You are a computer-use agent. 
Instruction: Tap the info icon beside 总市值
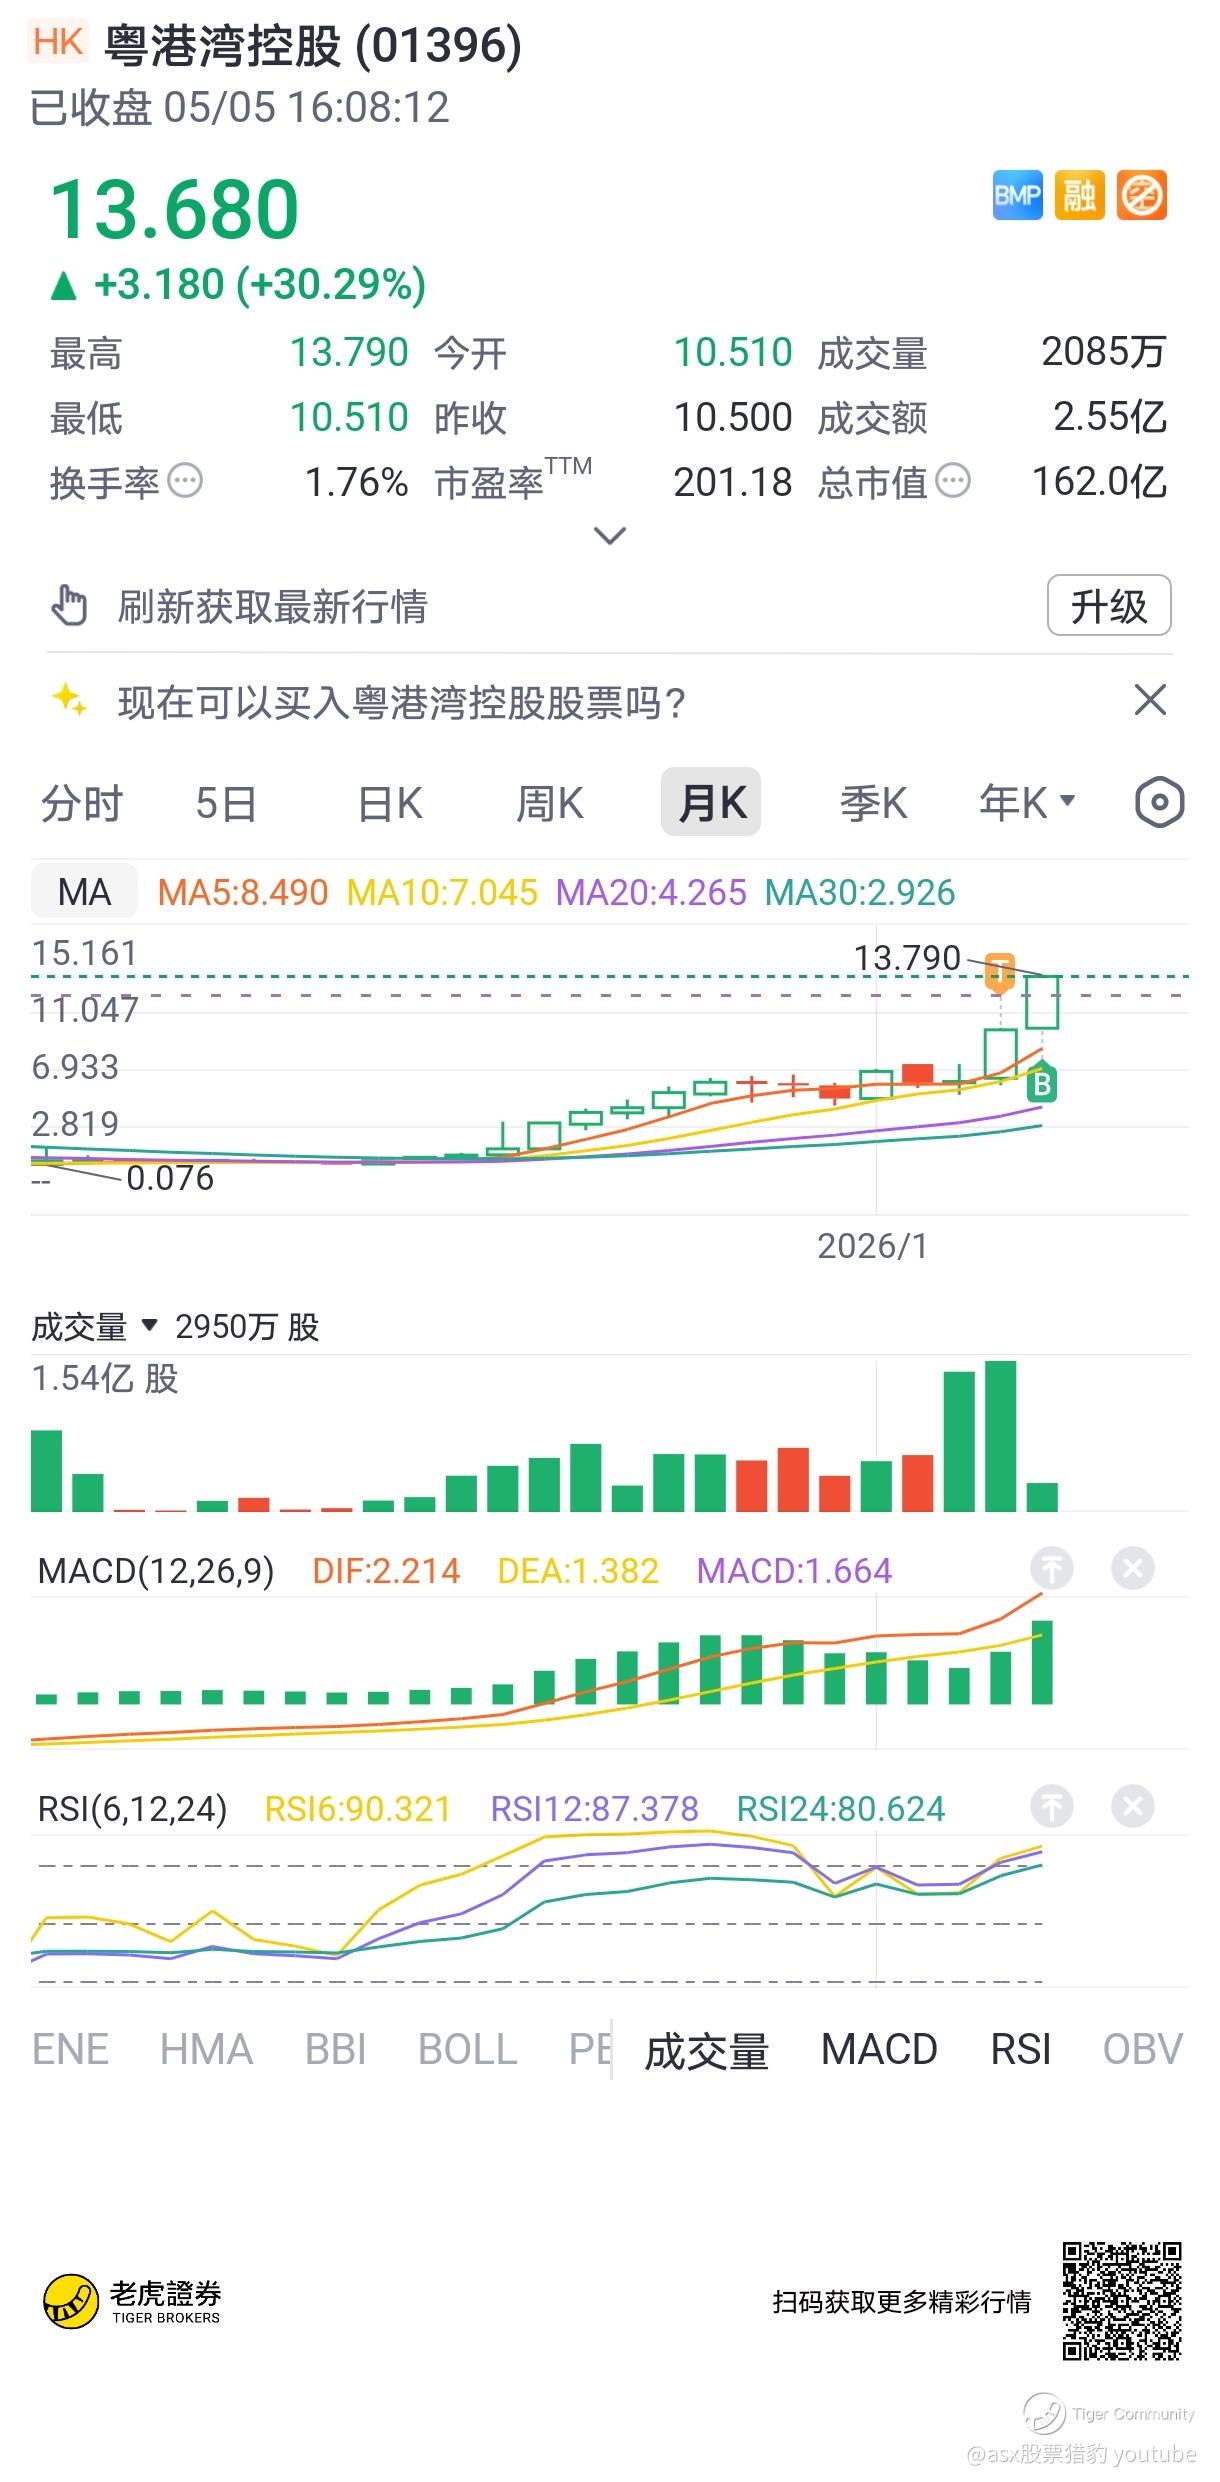(953, 481)
